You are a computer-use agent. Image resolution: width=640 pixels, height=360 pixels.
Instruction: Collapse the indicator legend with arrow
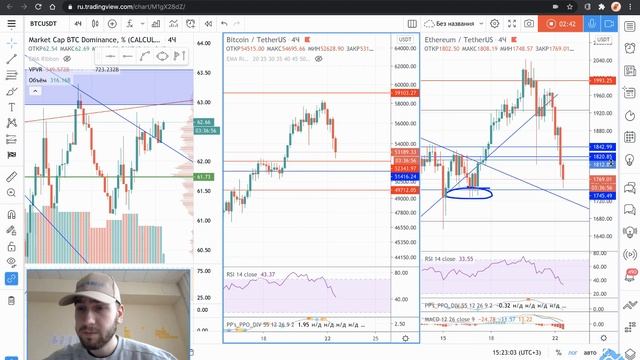click(x=35, y=91)
